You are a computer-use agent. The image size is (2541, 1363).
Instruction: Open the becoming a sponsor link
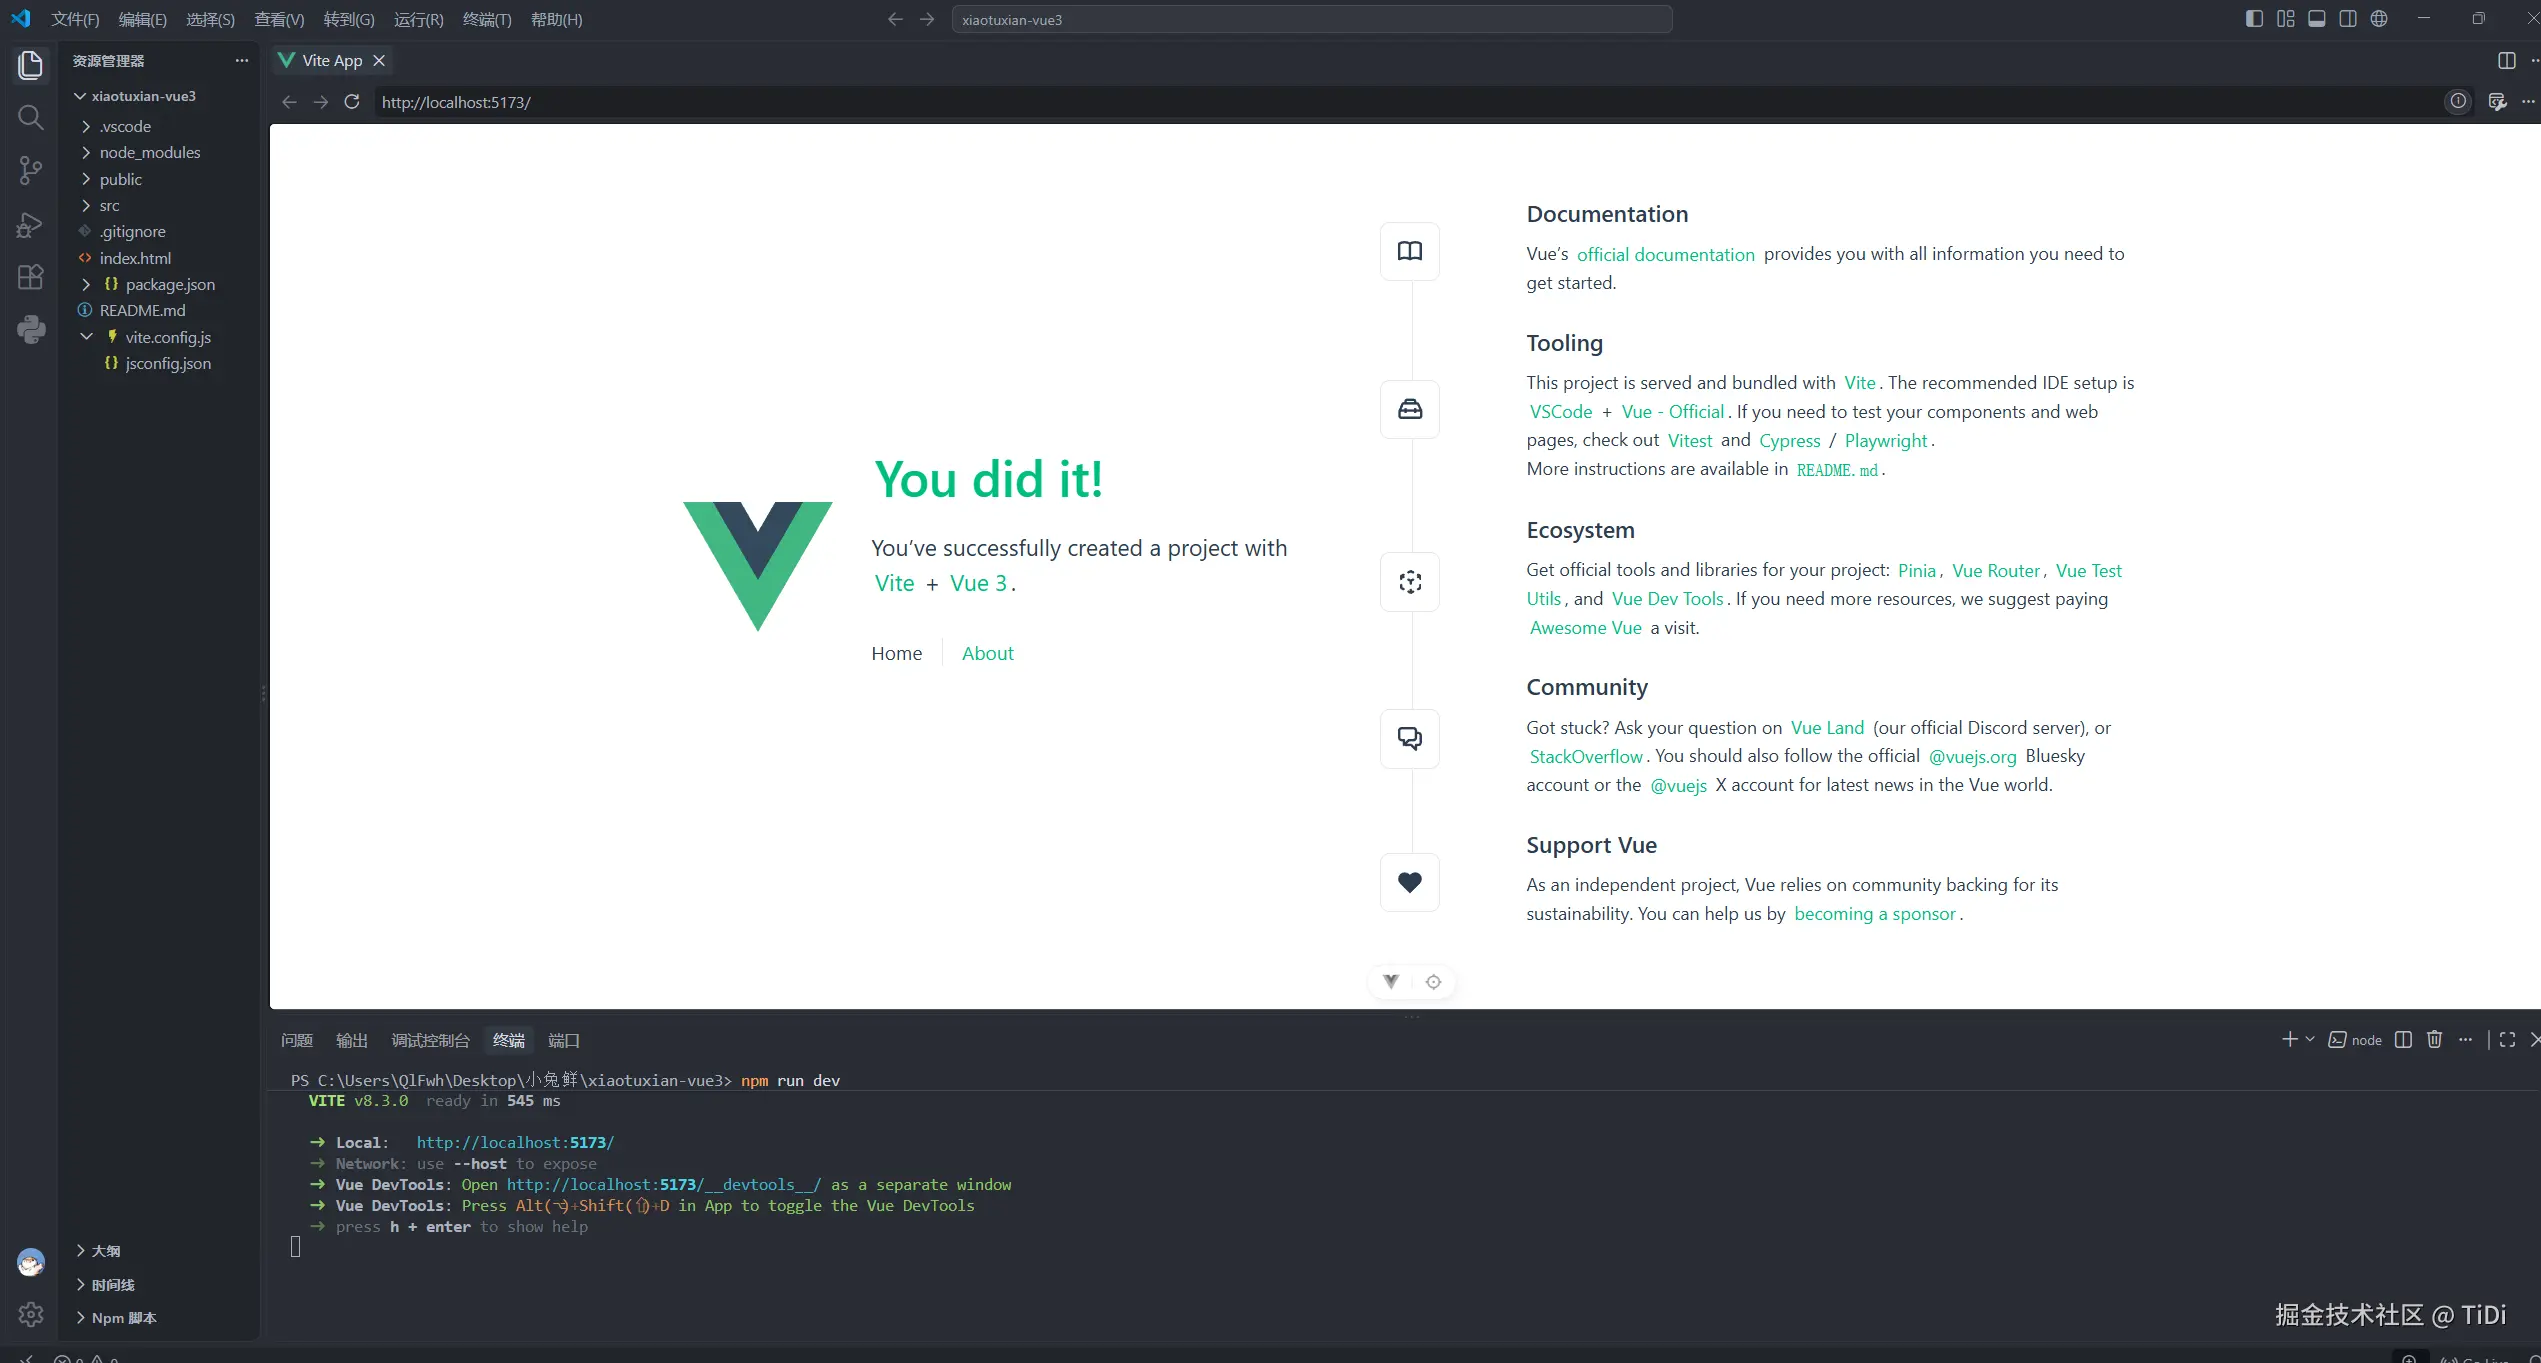(1874, 914)
